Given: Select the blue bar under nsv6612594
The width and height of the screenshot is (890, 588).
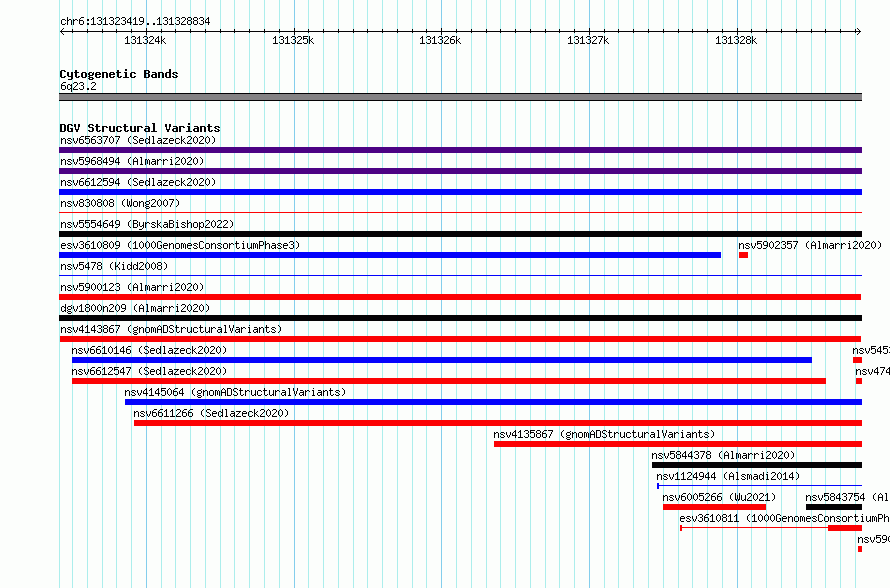Looking at the screenshot, I should (x=460, y=192).
